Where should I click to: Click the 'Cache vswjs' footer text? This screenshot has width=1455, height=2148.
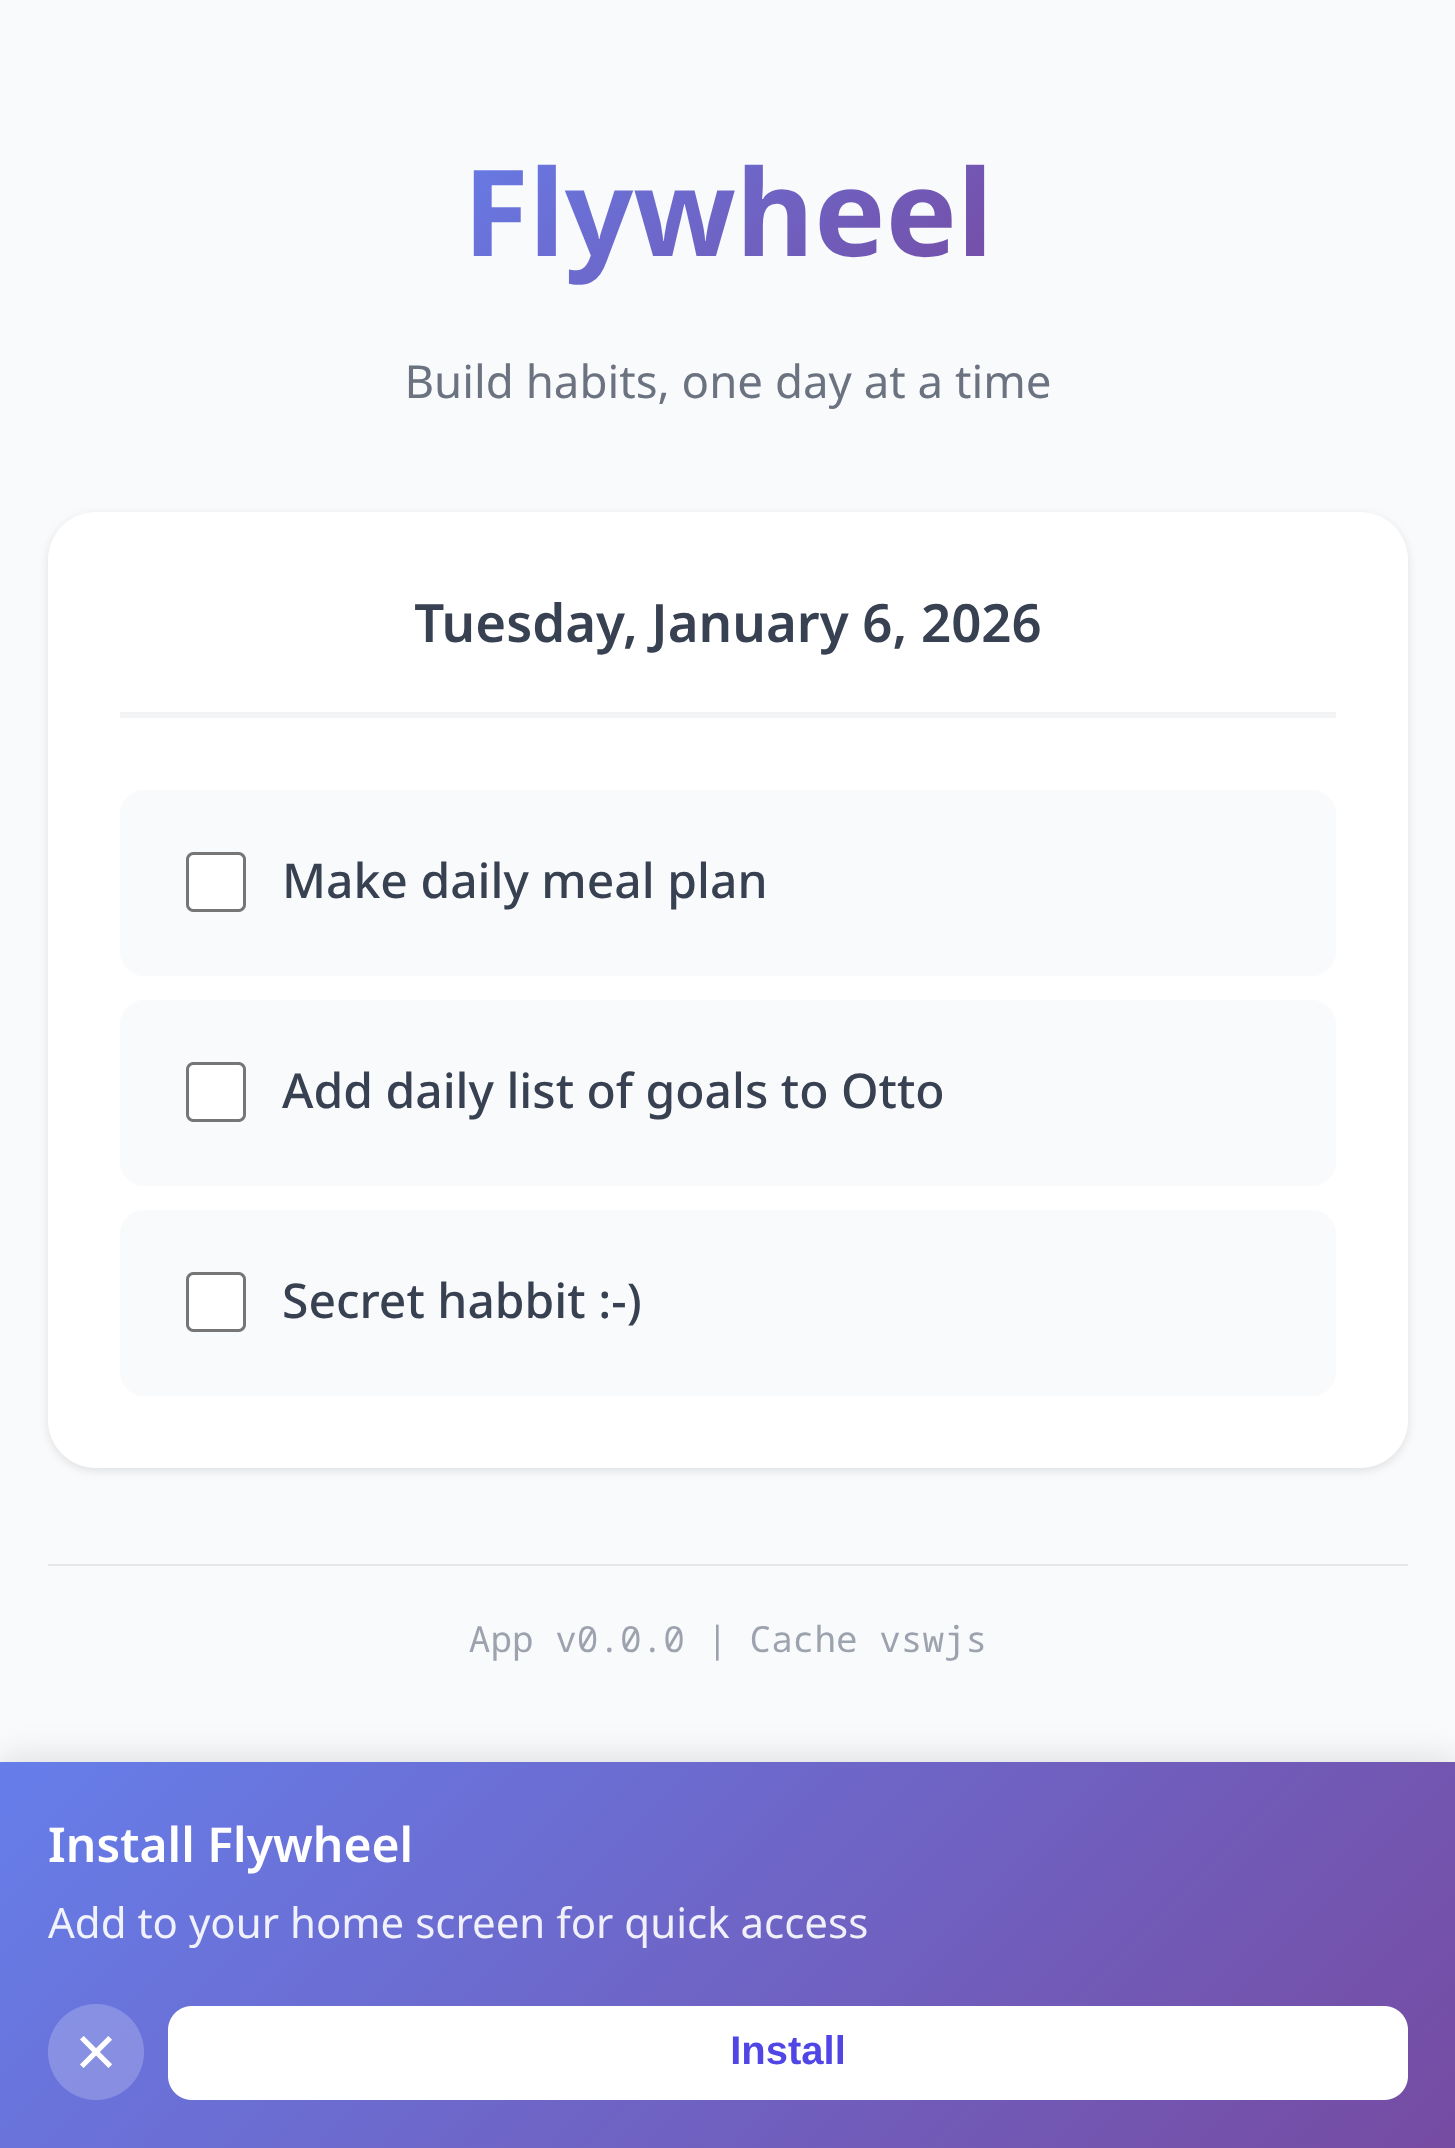[x=867, y=1641]
